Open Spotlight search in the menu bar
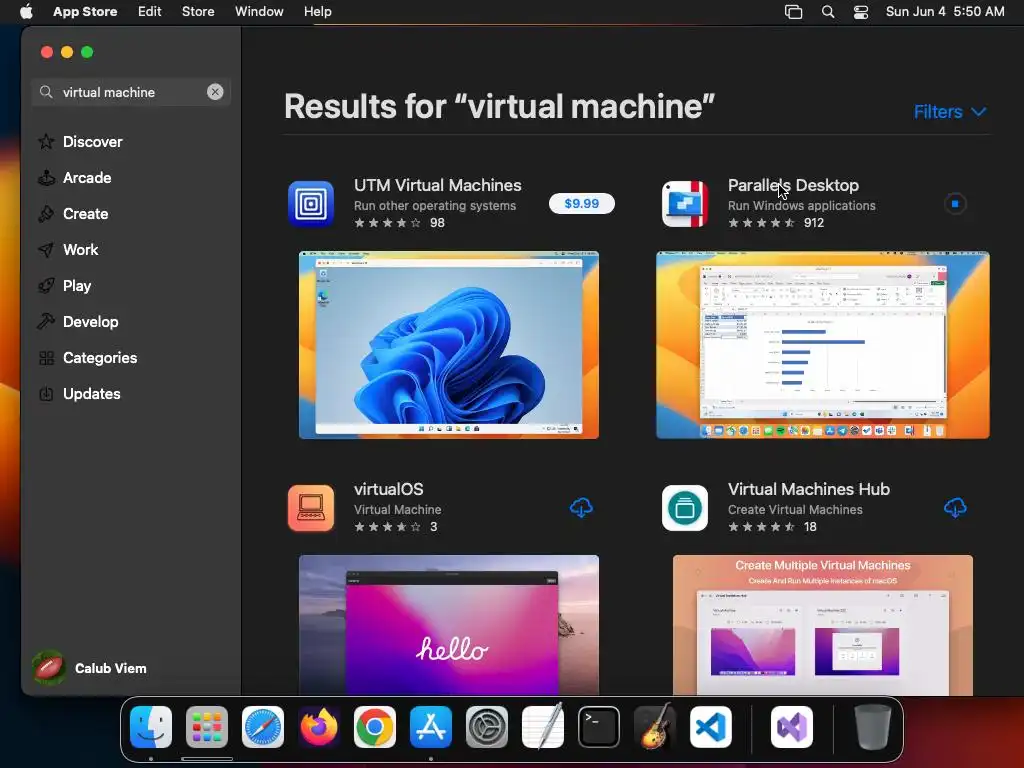1024x768 pixels. tap(827, 12)
